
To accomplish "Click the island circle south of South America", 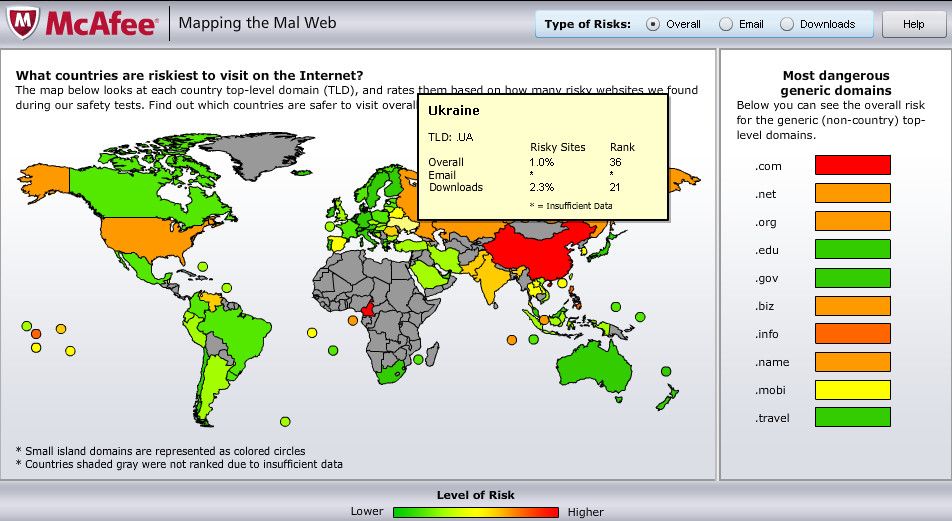I will click(285, 421).
